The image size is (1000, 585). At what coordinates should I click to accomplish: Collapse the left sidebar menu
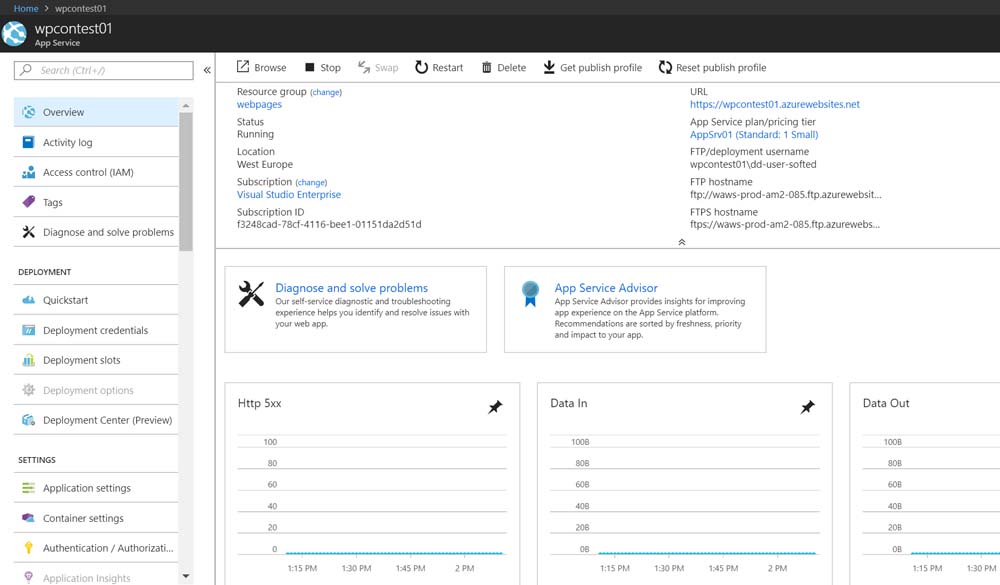(207, 70)
